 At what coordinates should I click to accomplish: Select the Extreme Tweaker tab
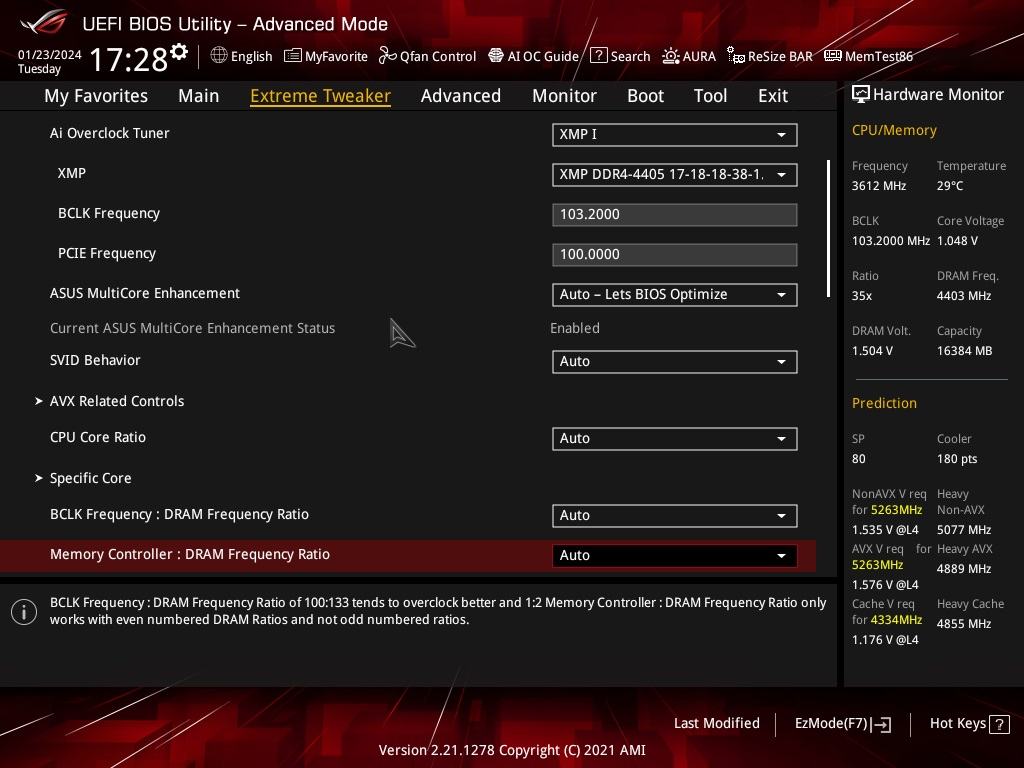click(320, 96)
